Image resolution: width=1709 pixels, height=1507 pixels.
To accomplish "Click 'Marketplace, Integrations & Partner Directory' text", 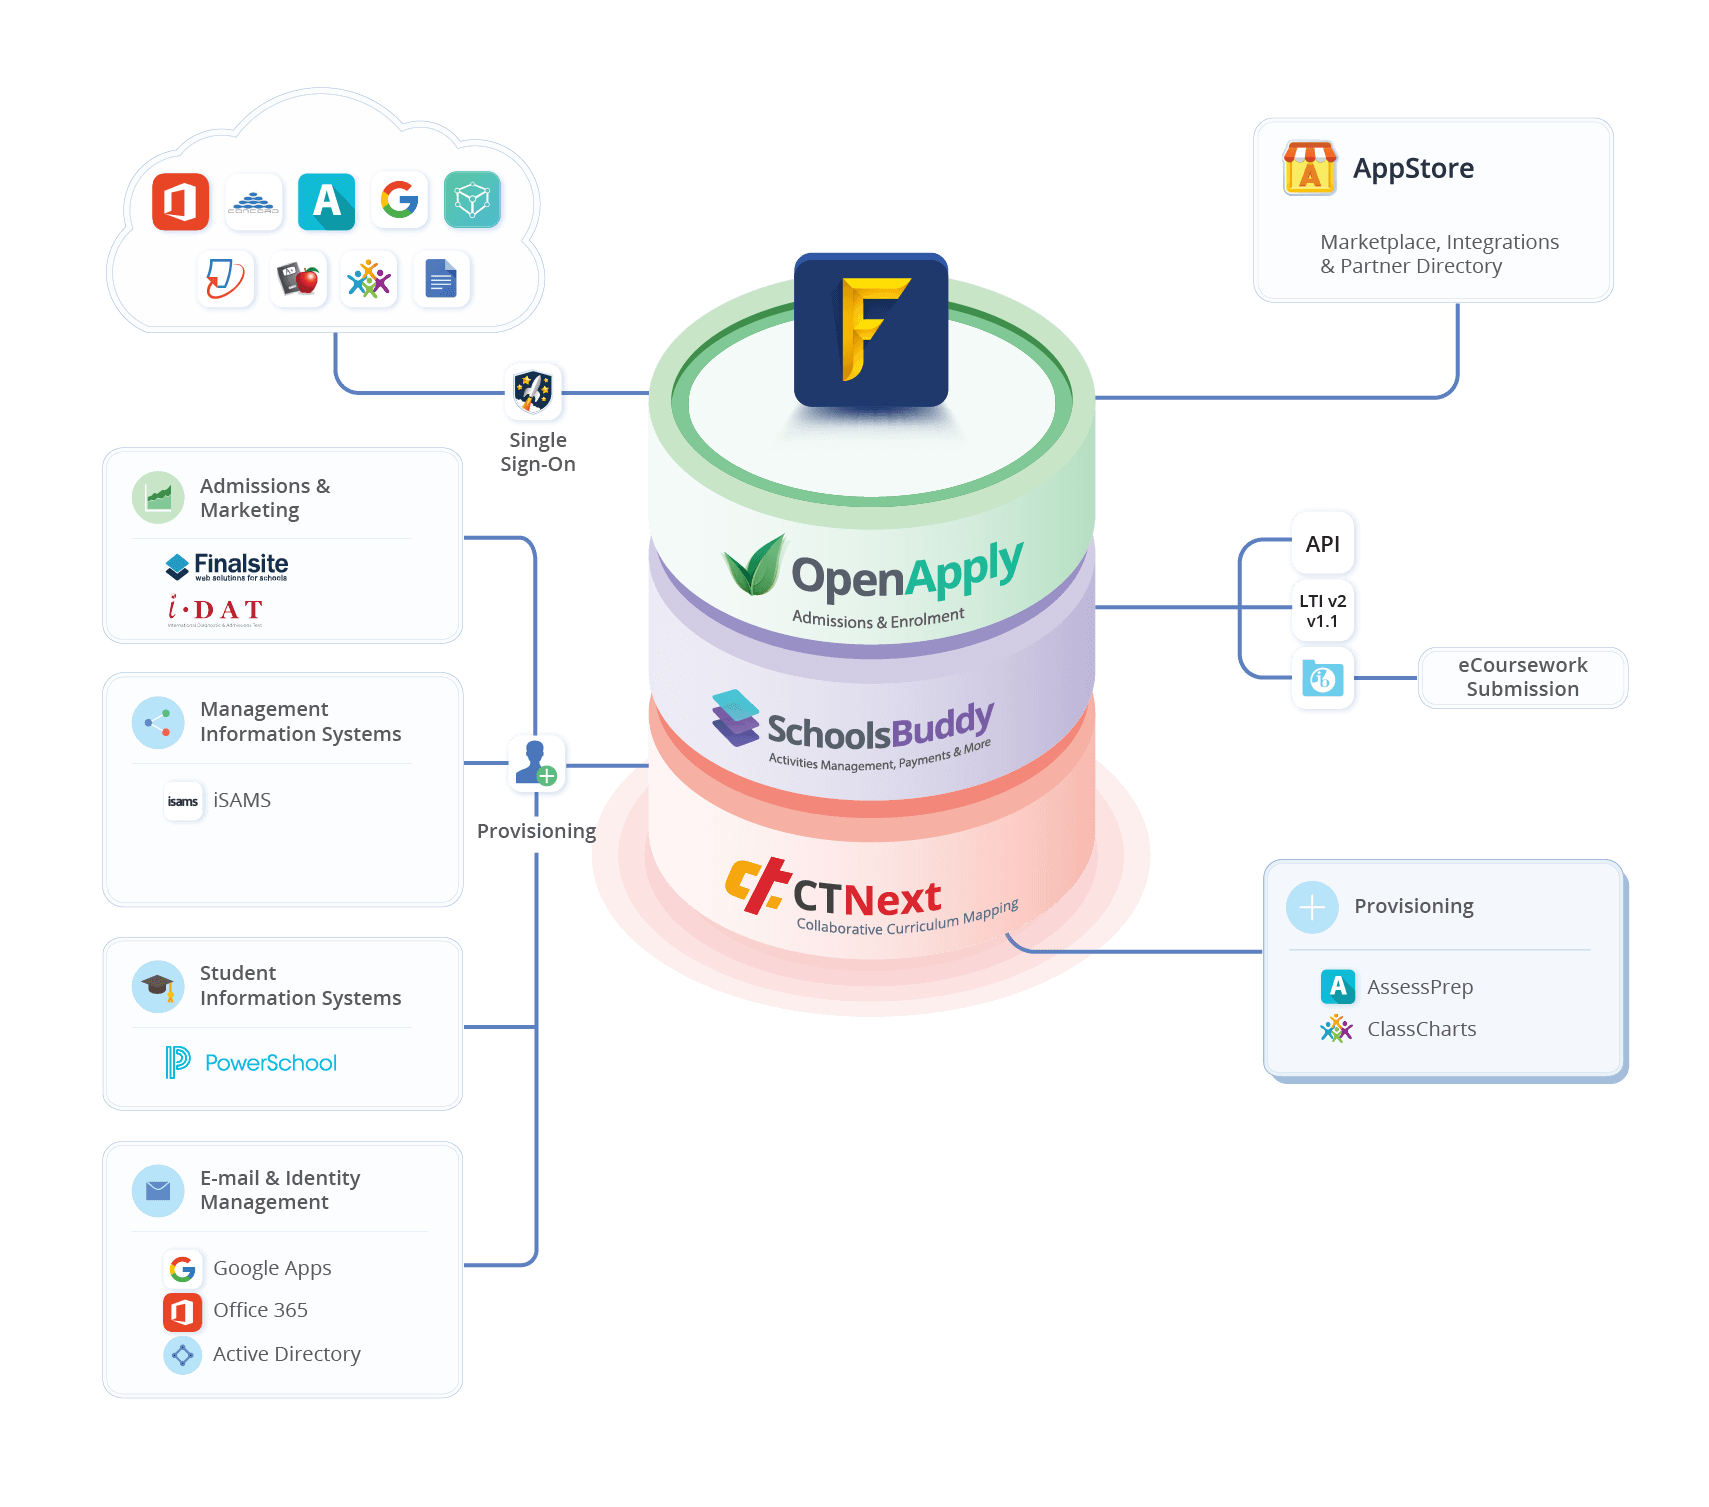I will pos(1439,254).
